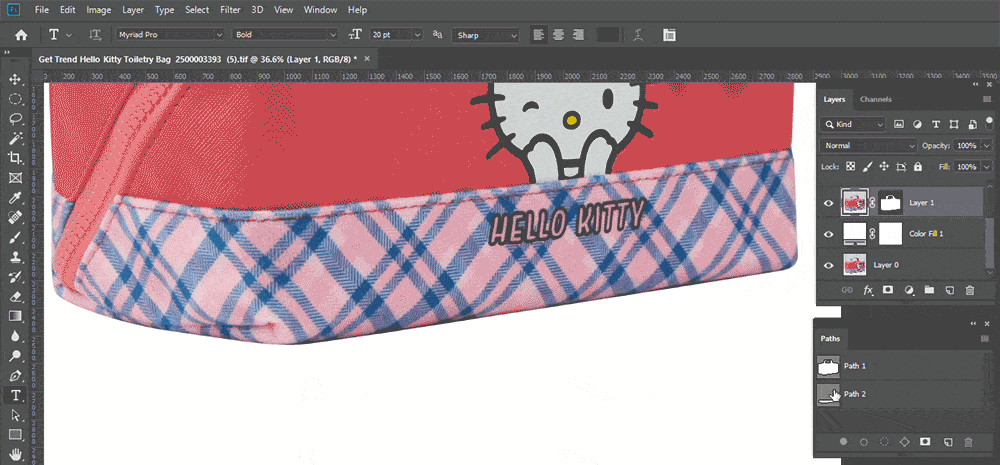Create a new group folder icon
Screen dimensions: 1000x465
(x=929, y=290)
